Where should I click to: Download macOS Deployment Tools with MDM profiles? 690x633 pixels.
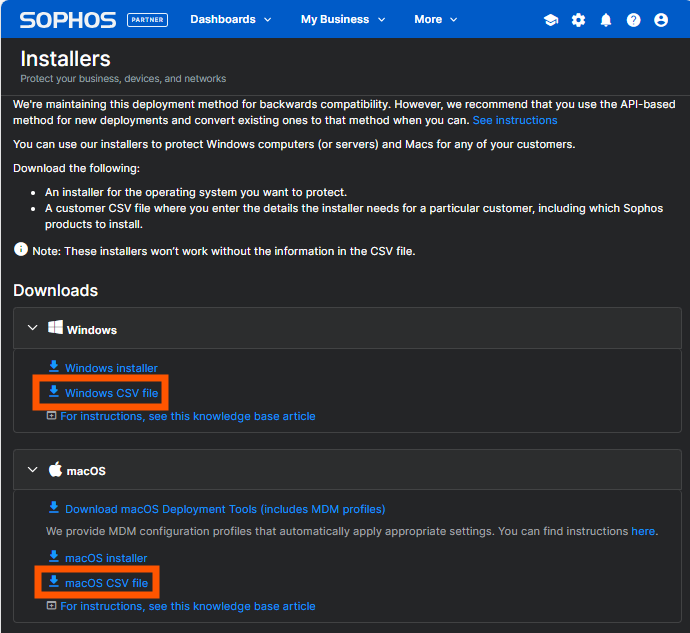[225, 509]
